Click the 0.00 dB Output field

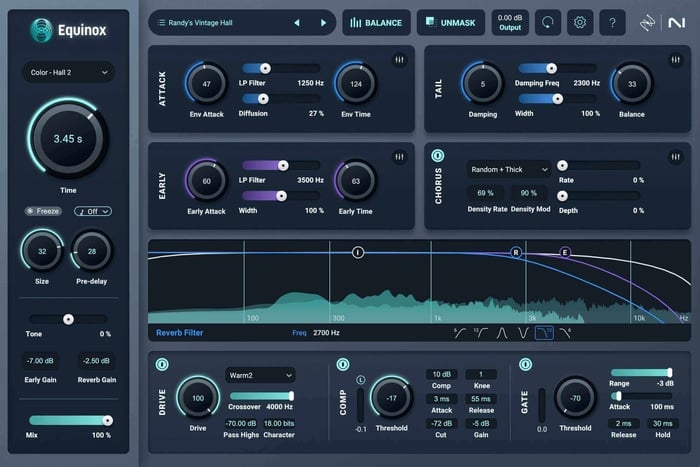[x=510, y=22]
